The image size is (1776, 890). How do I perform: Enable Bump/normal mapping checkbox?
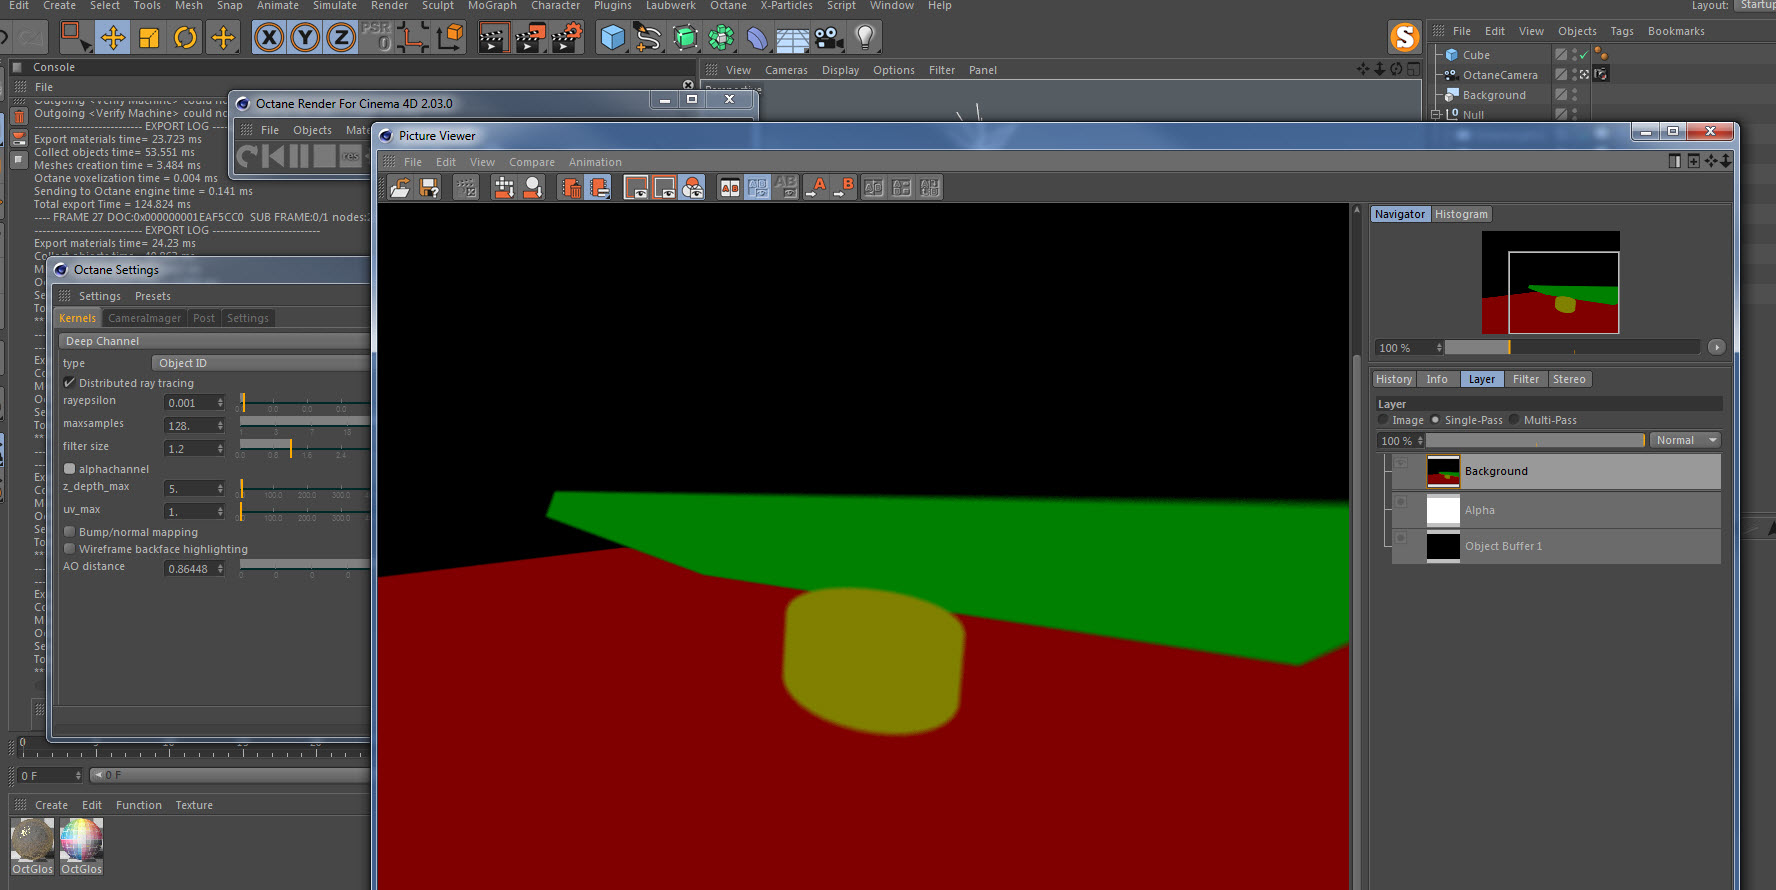[x=69, y=532]
